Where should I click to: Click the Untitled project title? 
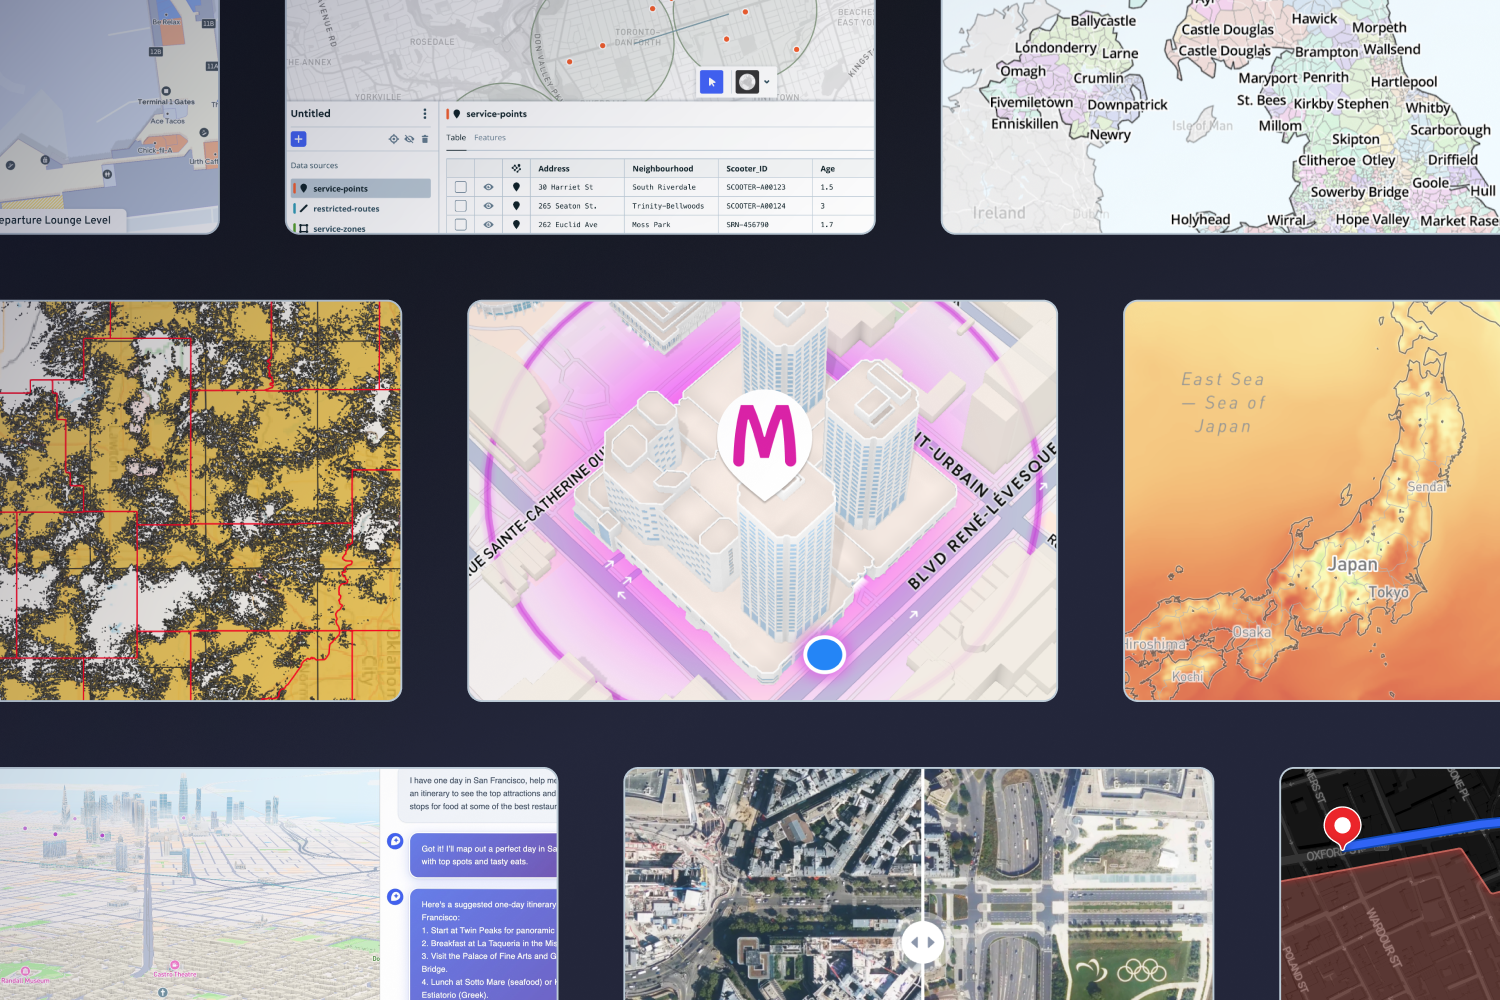click(x=311, y=114)
